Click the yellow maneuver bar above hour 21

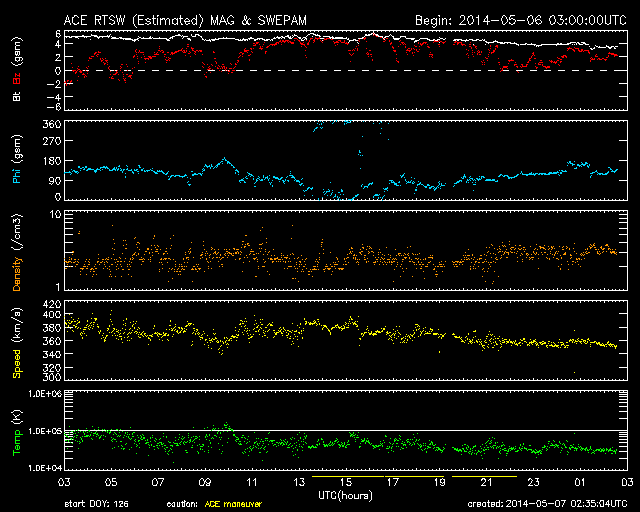pyautogui.click(x=484, y=476)
